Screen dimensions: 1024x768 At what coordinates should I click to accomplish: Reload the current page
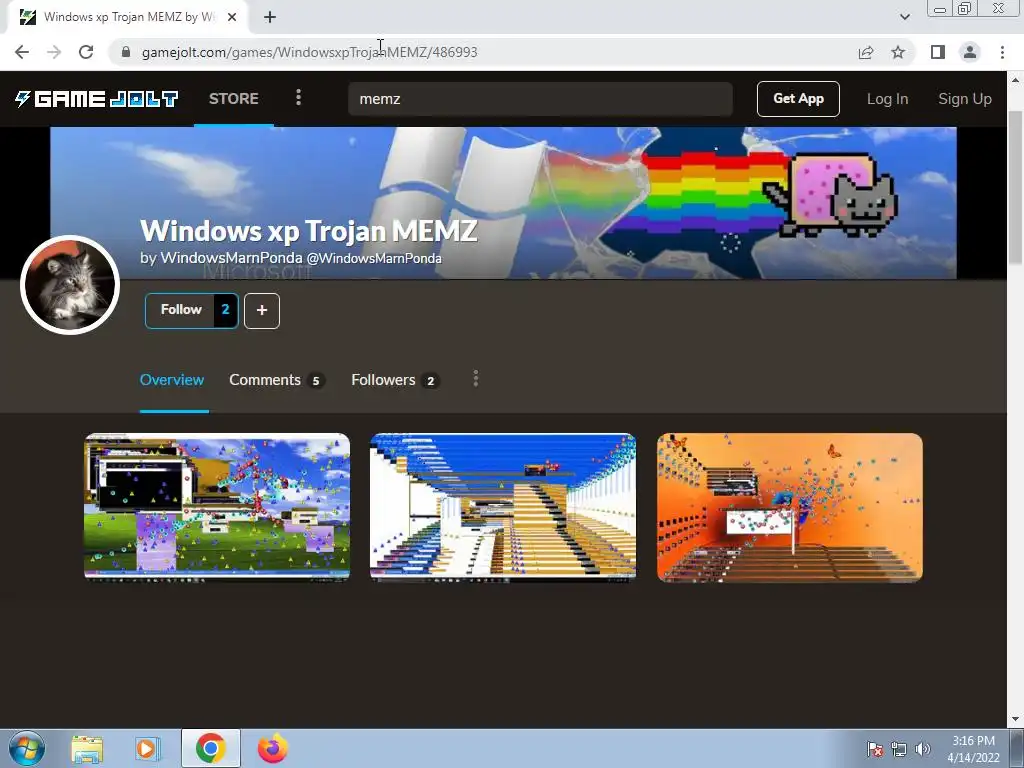point(86,52)
